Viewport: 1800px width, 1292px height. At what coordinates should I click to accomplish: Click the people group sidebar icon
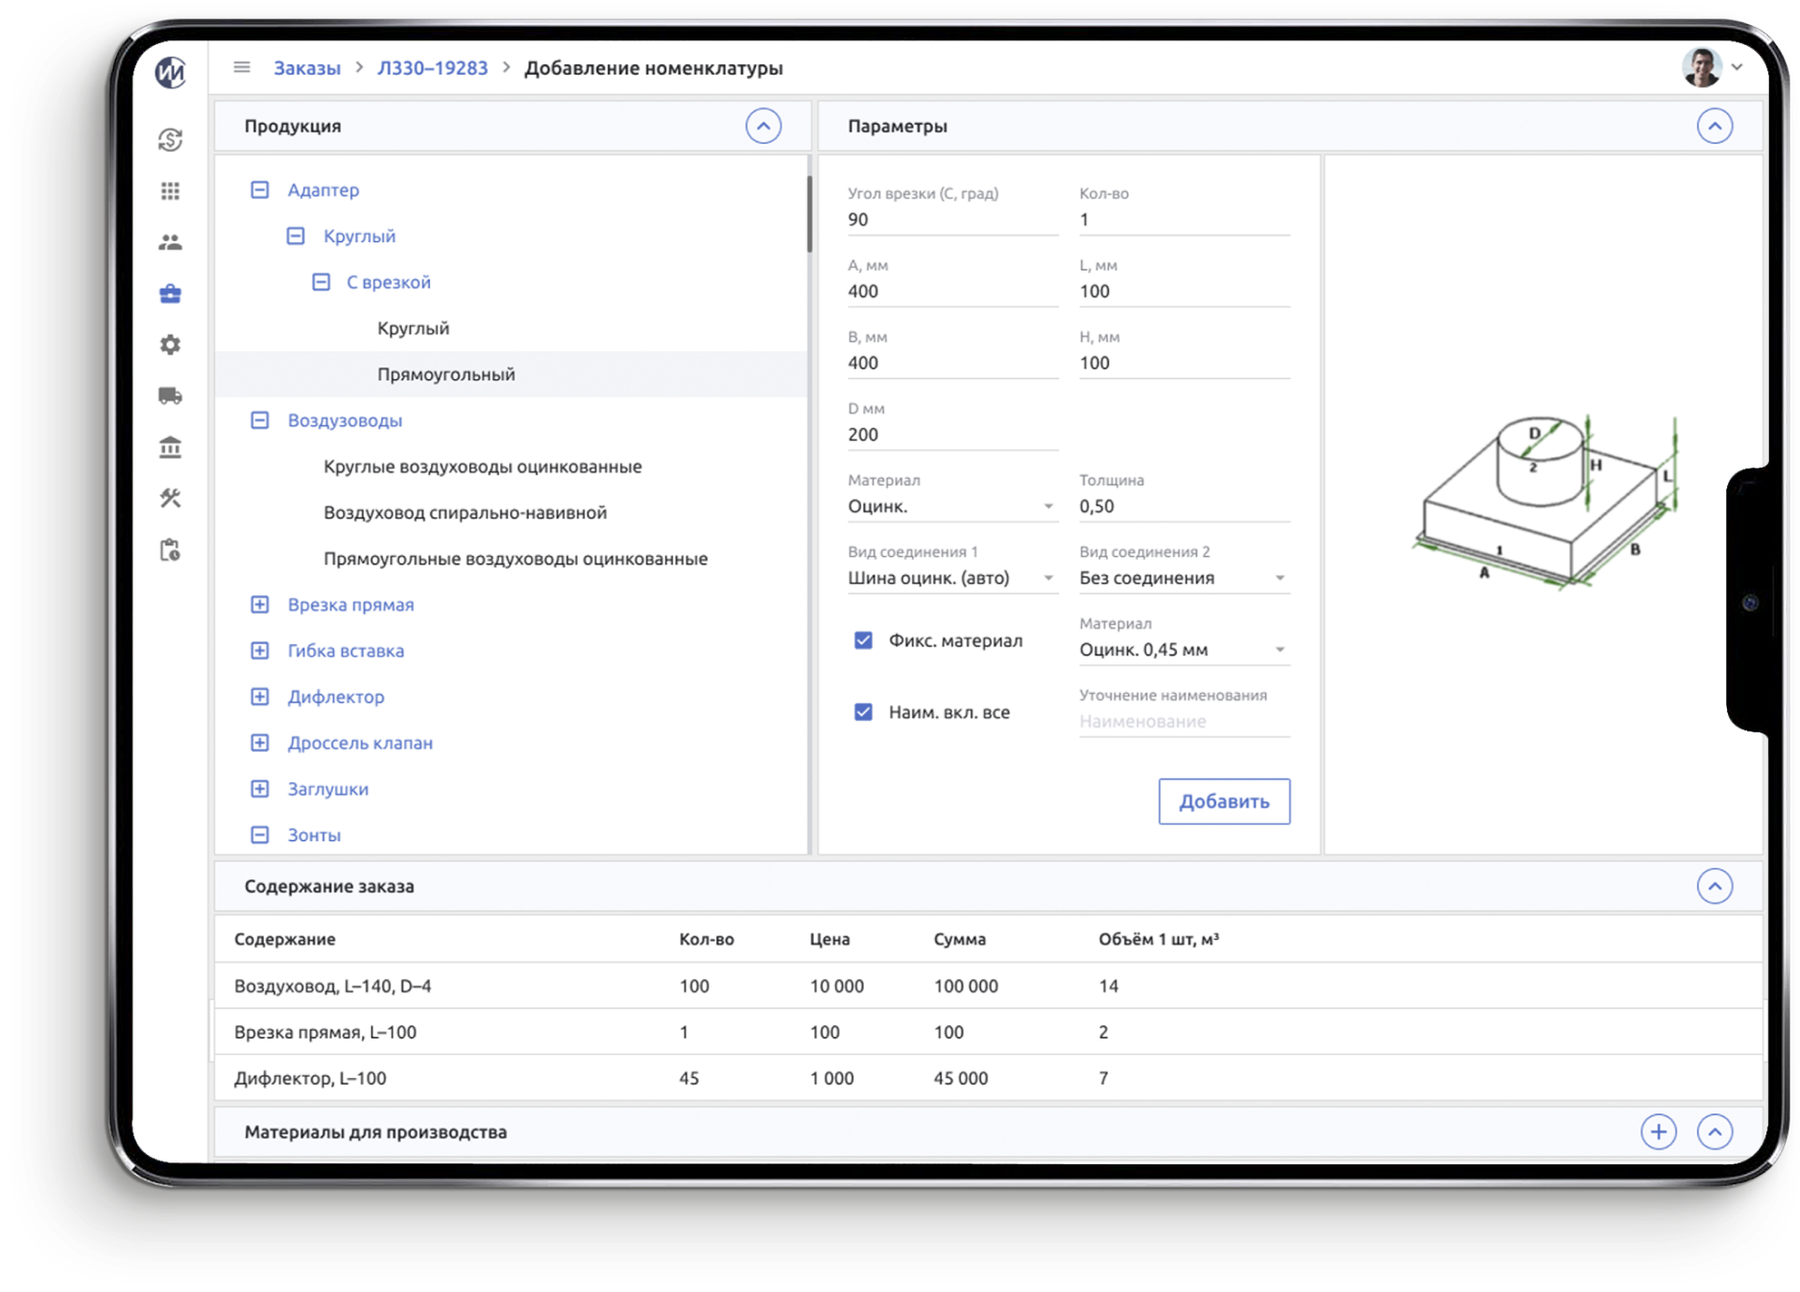click(170, 242)
